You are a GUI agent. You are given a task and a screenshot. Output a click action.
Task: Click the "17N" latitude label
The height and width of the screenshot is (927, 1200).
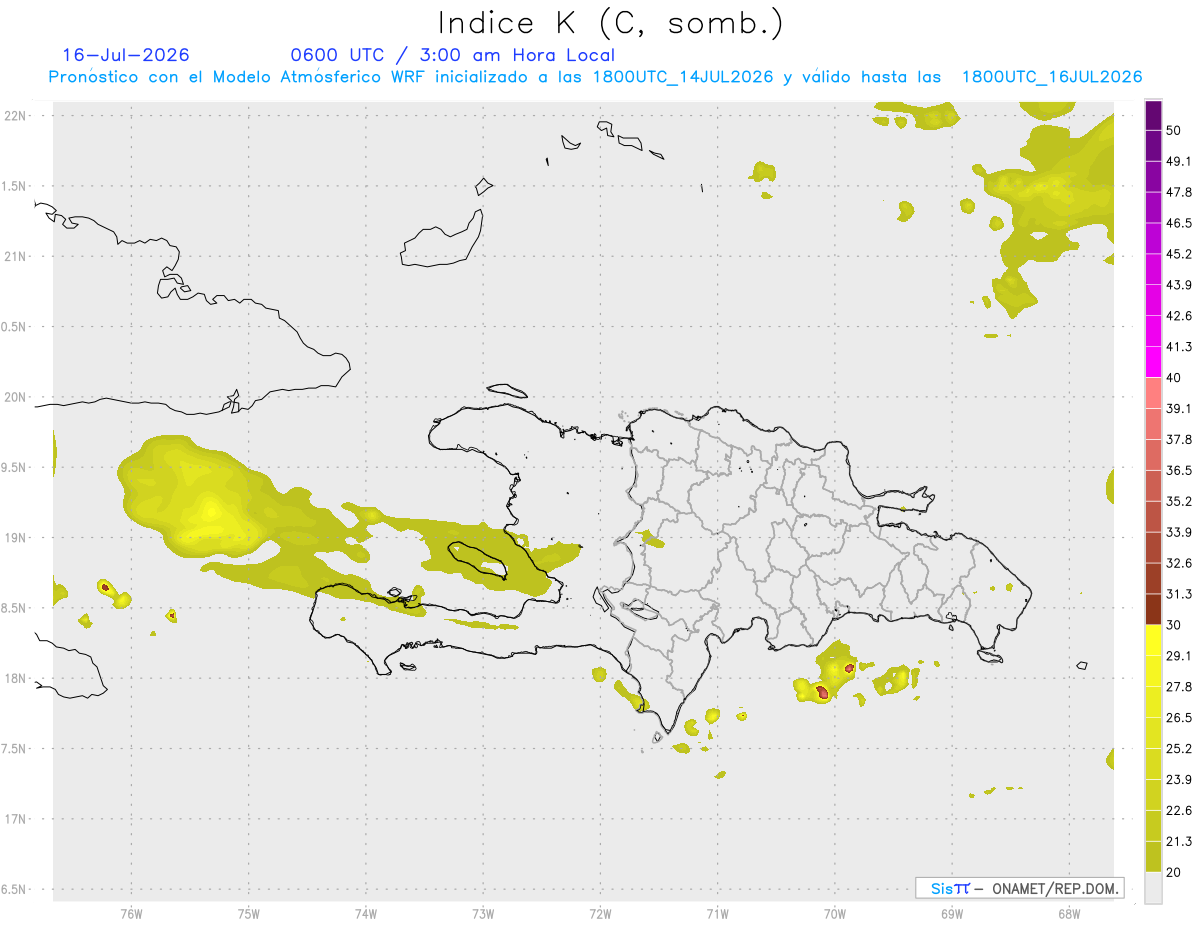pyautogui.click(x=17, y=819)
